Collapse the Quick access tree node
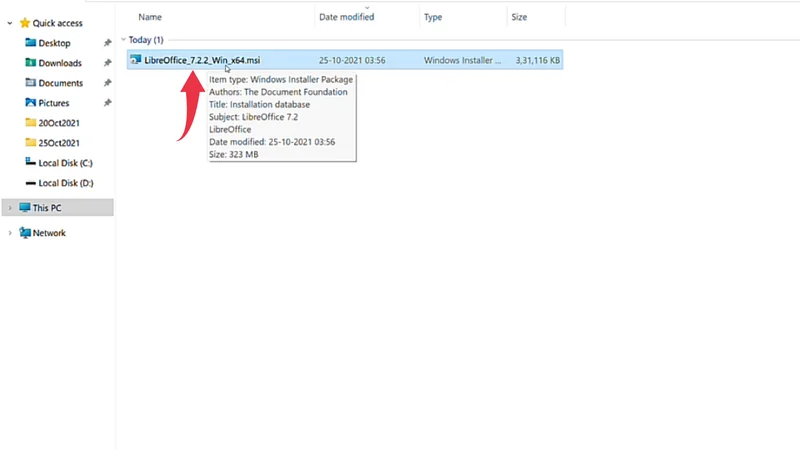 coord(10,22)
